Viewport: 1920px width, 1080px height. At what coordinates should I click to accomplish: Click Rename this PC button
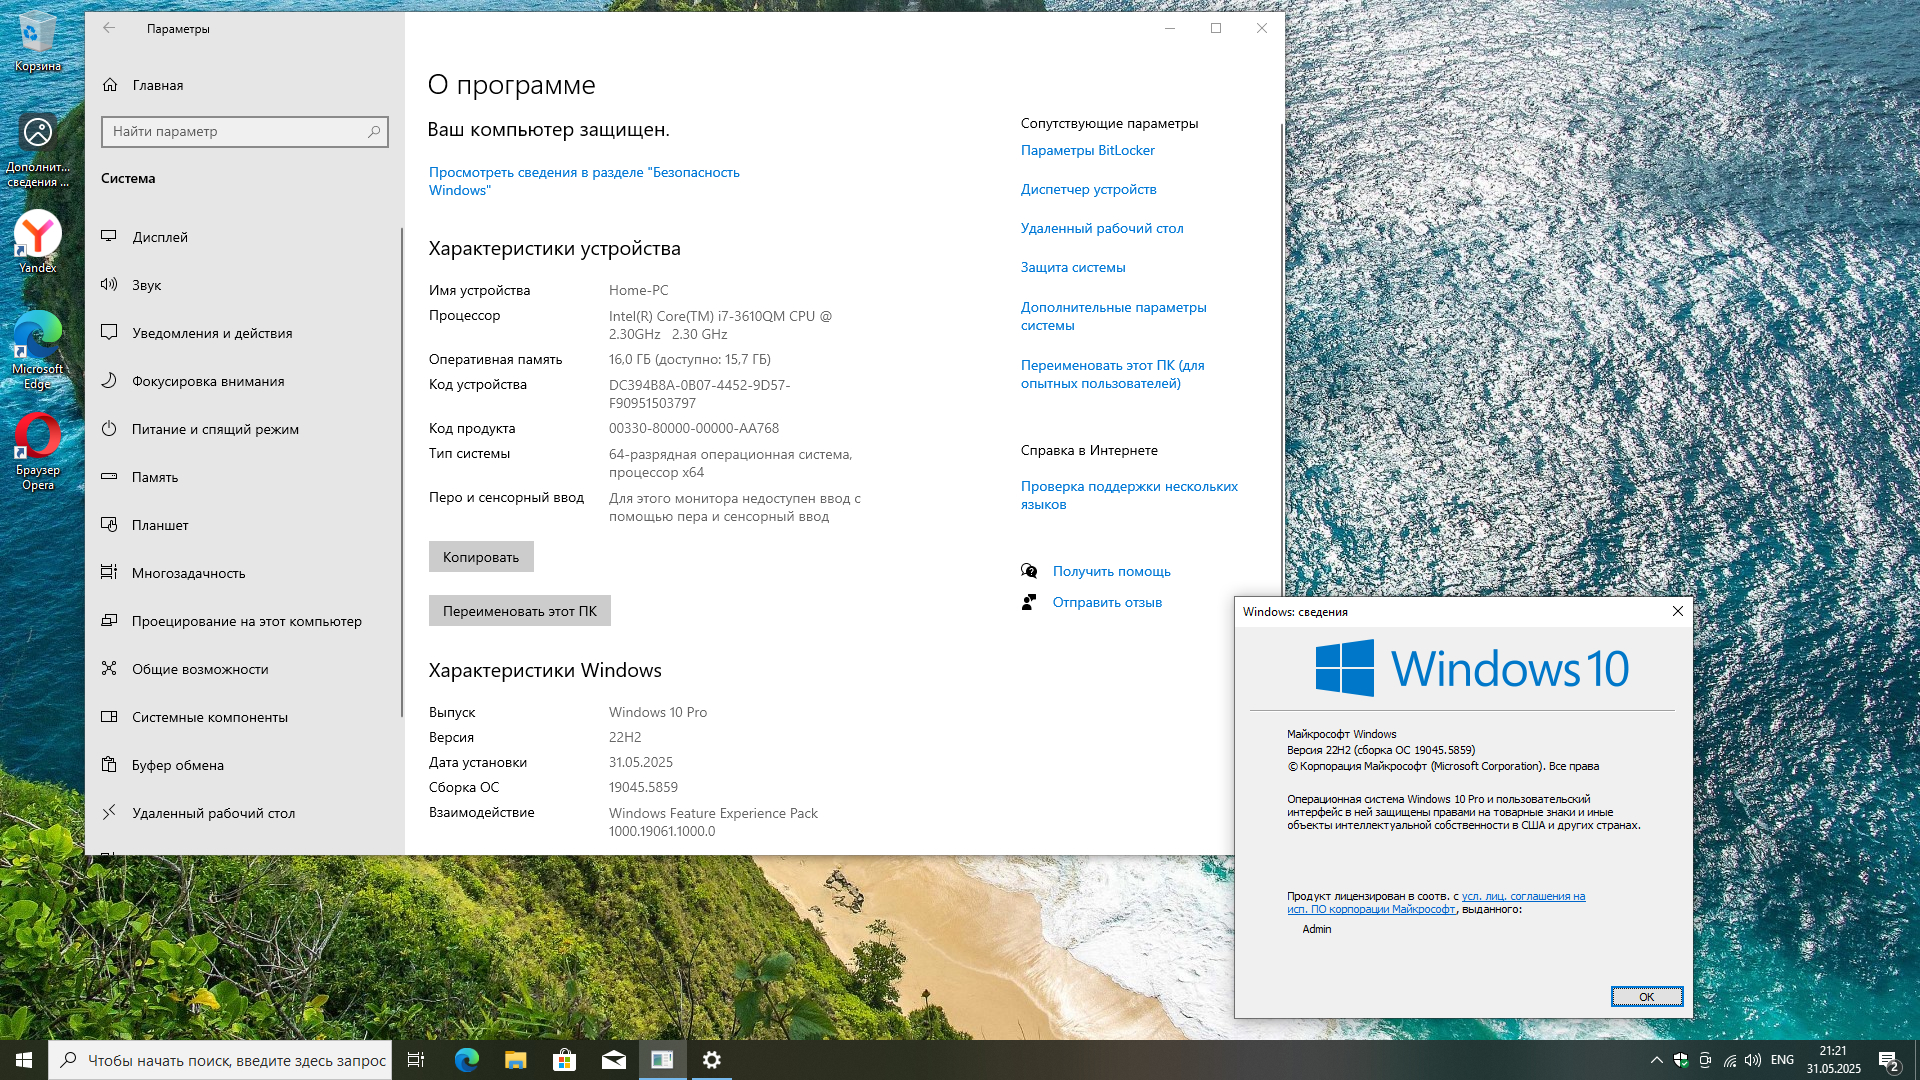coord(519,611)
